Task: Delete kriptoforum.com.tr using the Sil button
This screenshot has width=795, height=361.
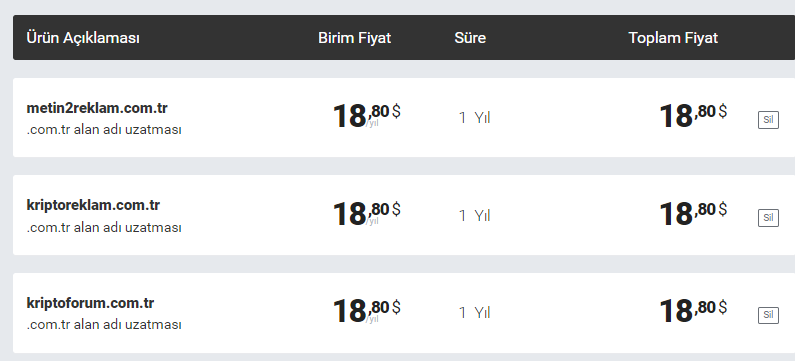Action: pyautogui.click(x=768, y=315)
